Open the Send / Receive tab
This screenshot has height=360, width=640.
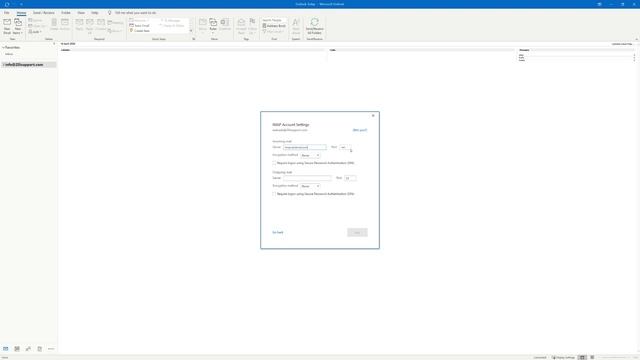(44, 13)
